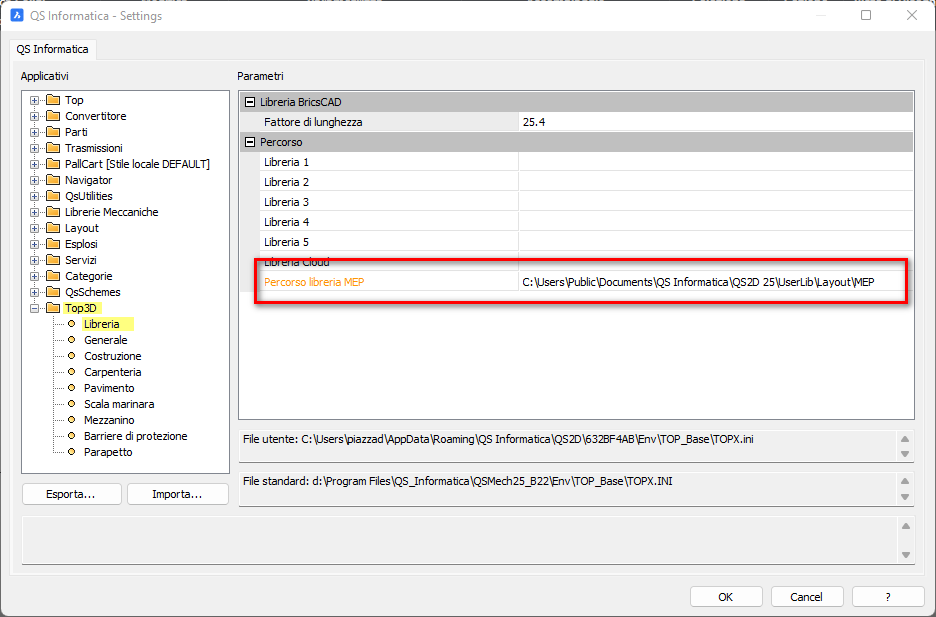Select the Top3D folder icon
This screenshot has height=617, width=936.
[53, 308]
